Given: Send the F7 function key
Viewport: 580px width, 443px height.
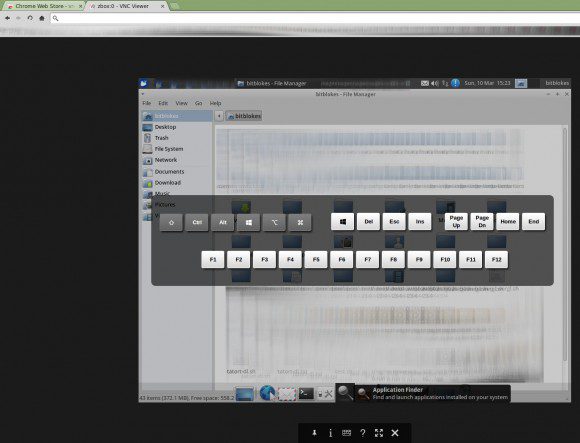Looking at the screenshot, I should point(368,260).
